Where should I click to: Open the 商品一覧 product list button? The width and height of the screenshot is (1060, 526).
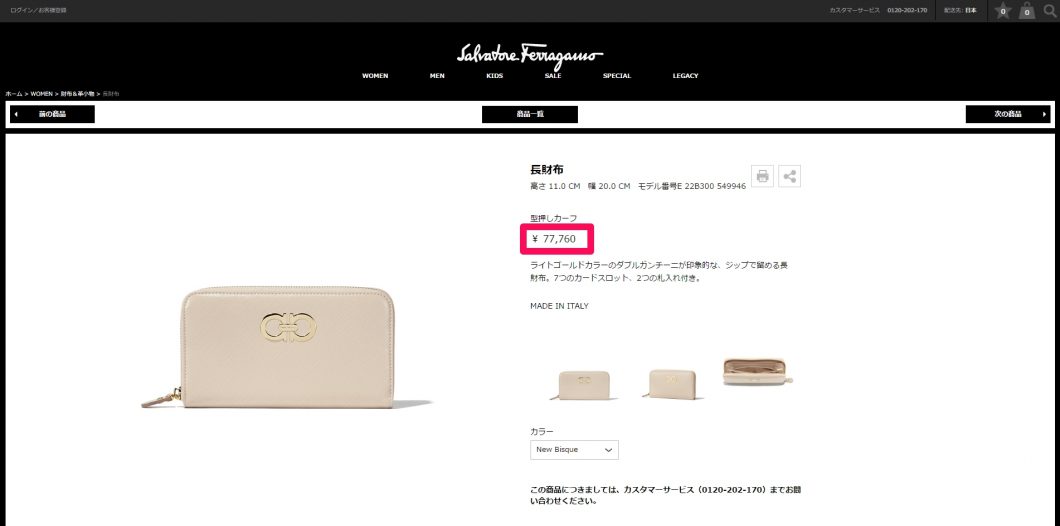click(530, 114)
